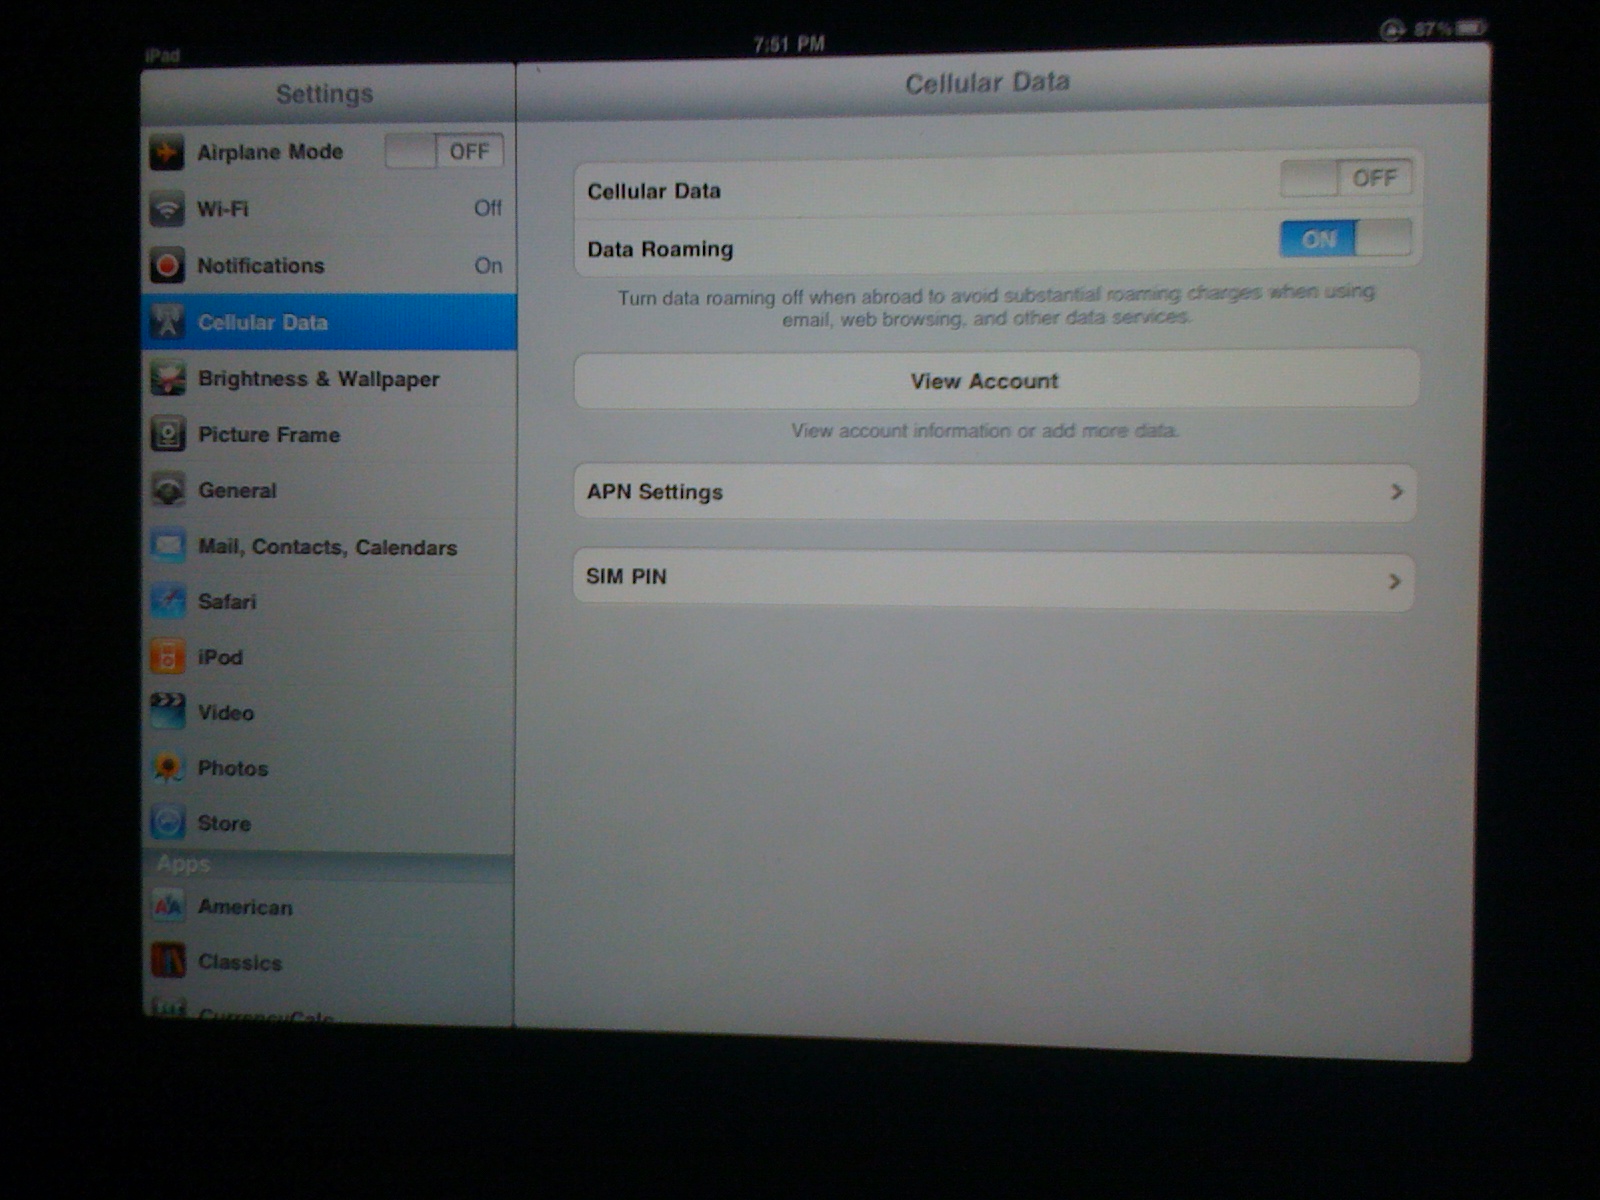Tap the Photos sunflower icon

(168, 768)
